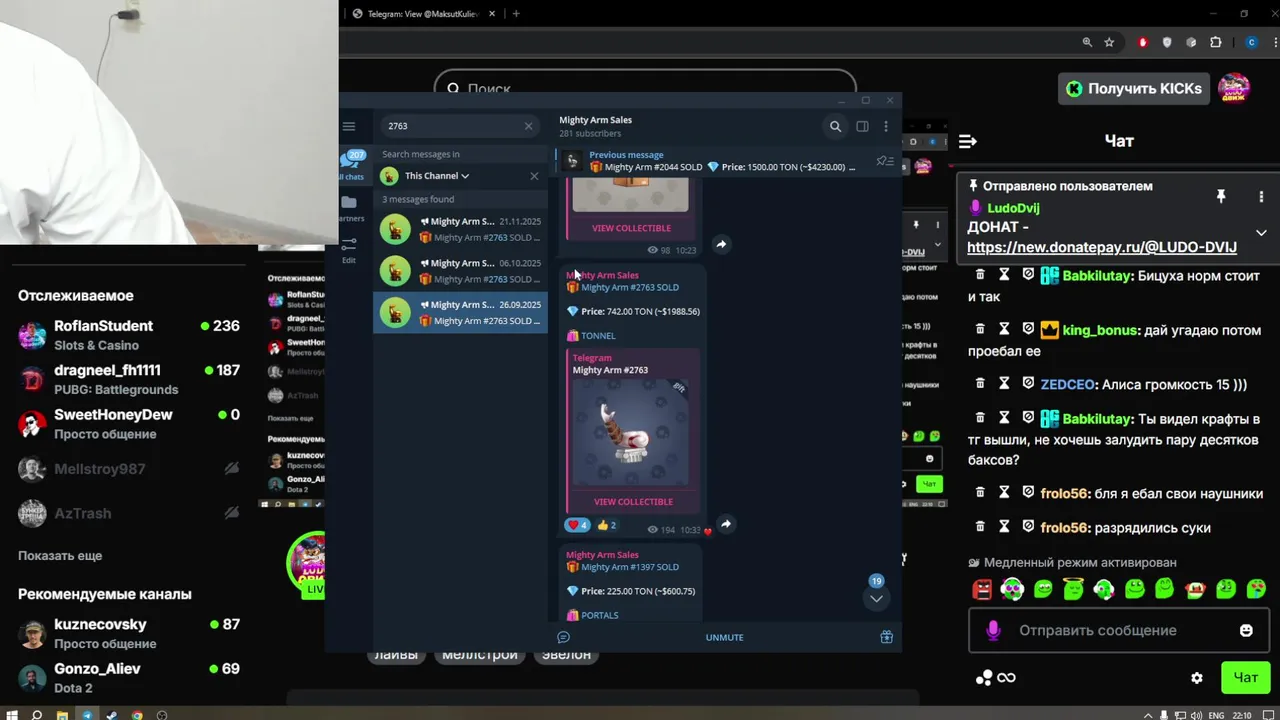The image size is (1280, 720).
Task: Open kuznecovsky recommended channel
Action: click(128, 633)
